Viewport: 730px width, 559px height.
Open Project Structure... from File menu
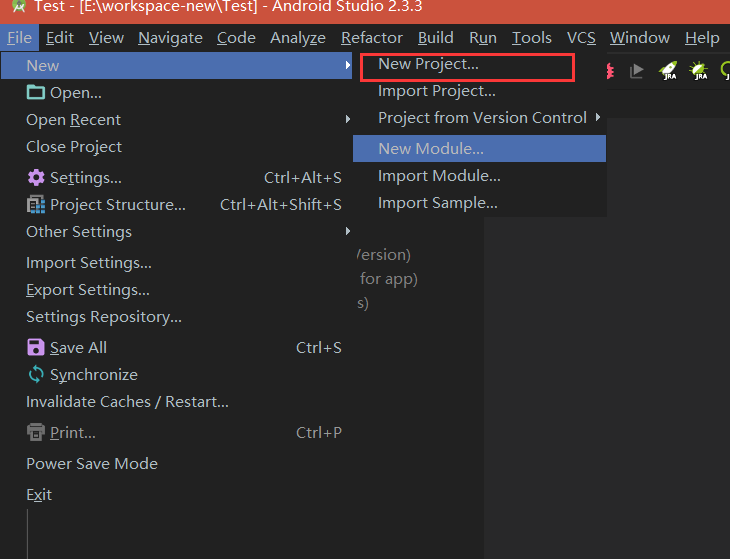coord(176,204)
